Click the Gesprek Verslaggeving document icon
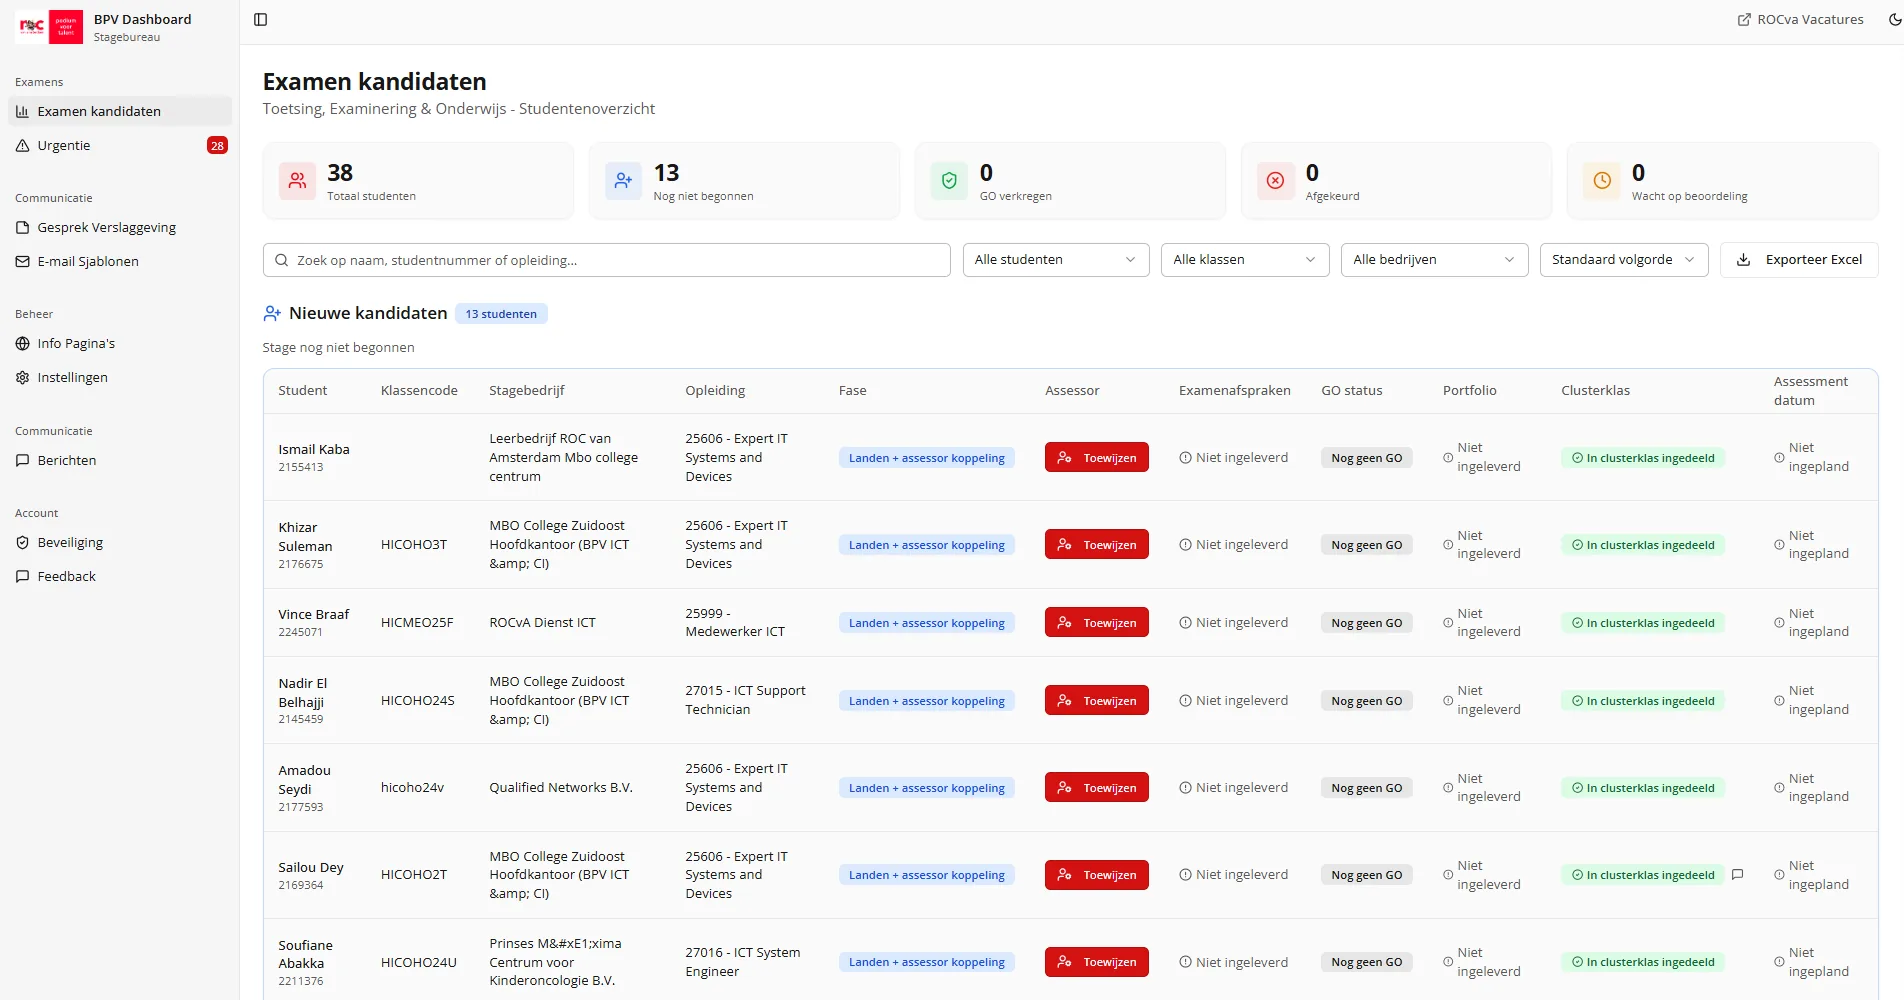The width and height of the screenshot is (1904, 1000). click(x=23, y=228)
